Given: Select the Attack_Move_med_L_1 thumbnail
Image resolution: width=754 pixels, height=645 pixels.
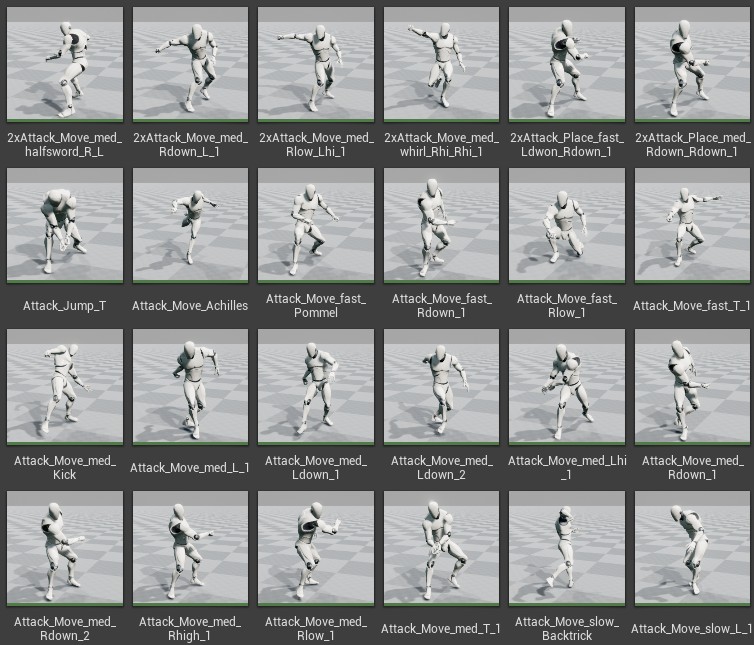Looking at the screenshot, I should (x=190, y=387).
